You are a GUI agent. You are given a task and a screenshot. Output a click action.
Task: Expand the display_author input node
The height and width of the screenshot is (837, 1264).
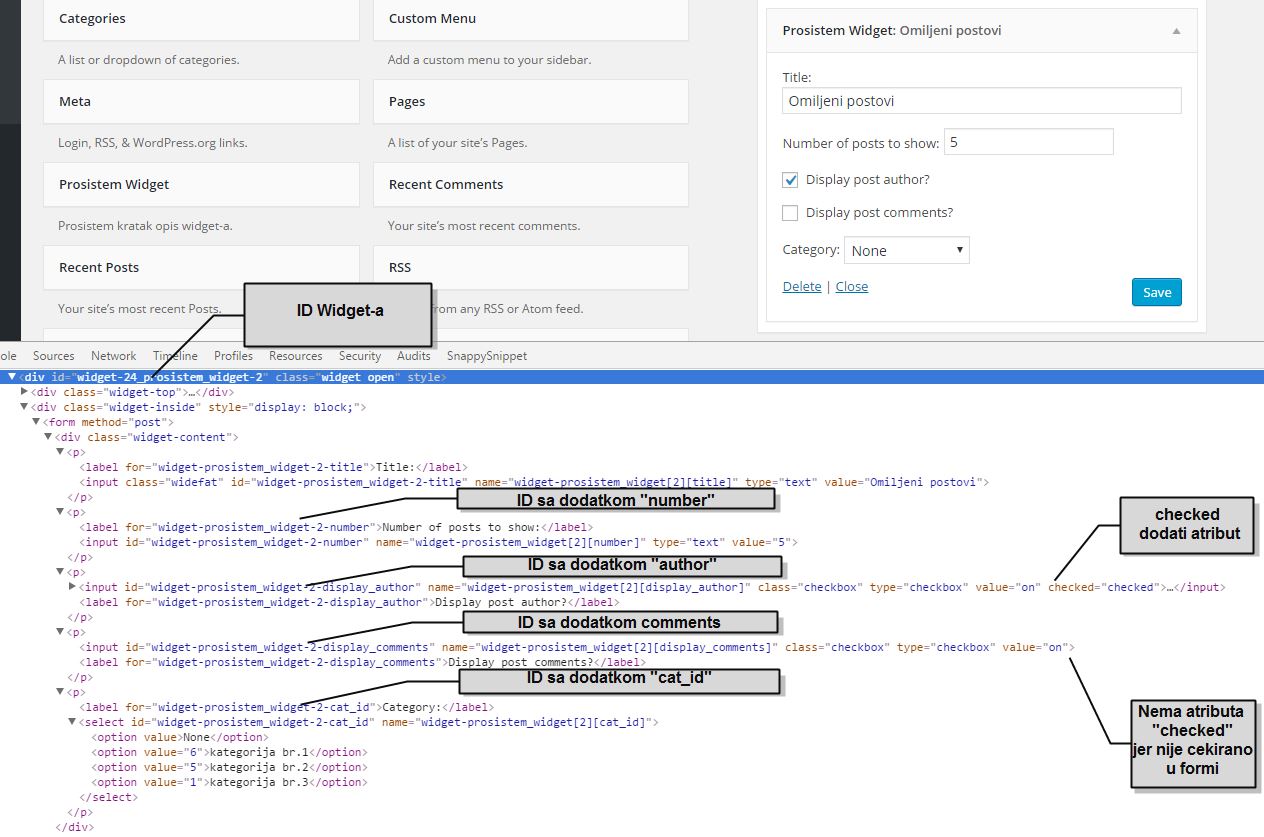coord(72,587)
